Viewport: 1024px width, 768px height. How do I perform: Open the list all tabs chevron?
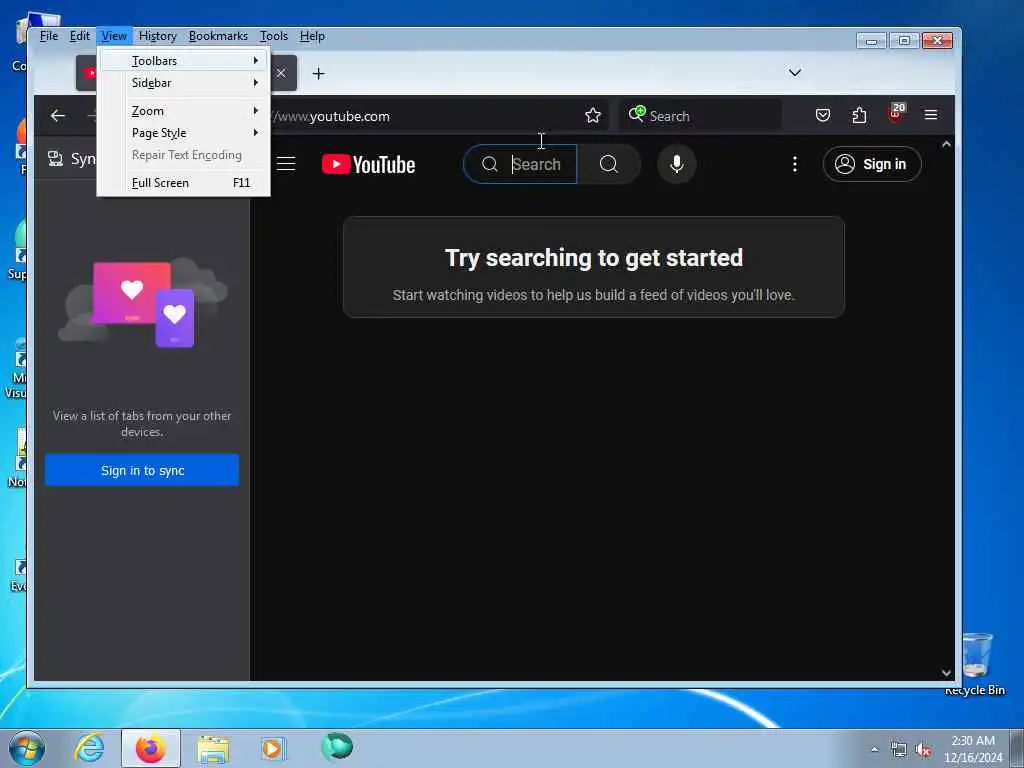795,72
